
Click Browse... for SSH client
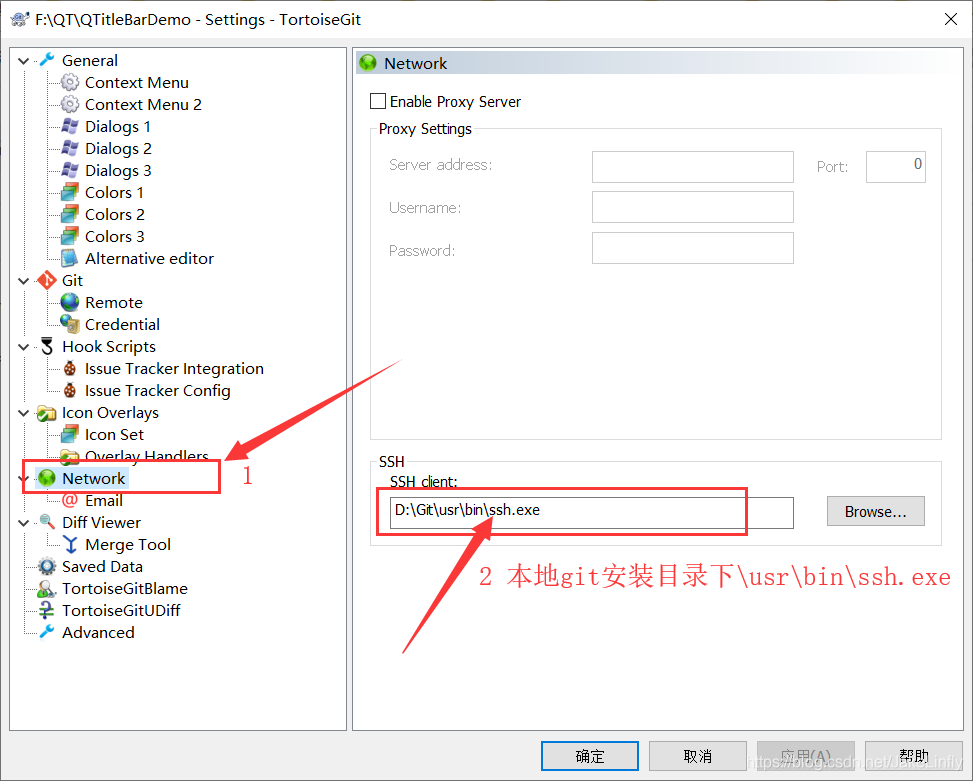[876, 511]
